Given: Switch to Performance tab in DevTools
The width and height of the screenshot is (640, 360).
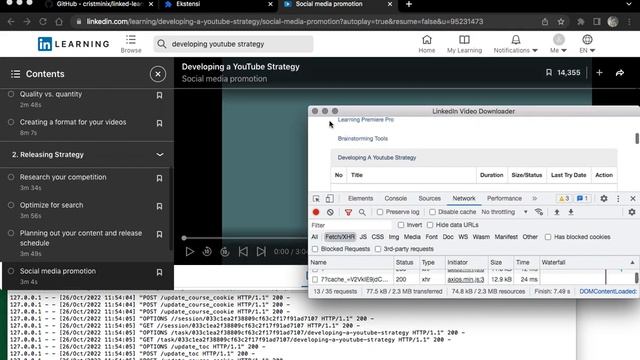Looking at the screenshot, I should click(504, 198).
